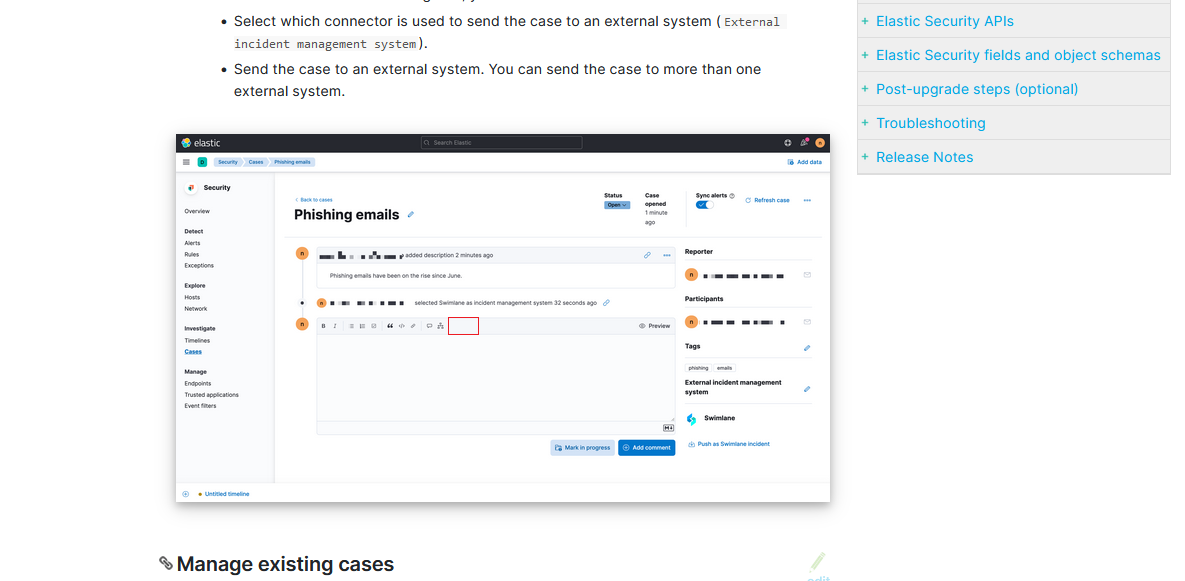Click Back to cases link
Viewport: 1185px width, 581px height.
[314, 200]
